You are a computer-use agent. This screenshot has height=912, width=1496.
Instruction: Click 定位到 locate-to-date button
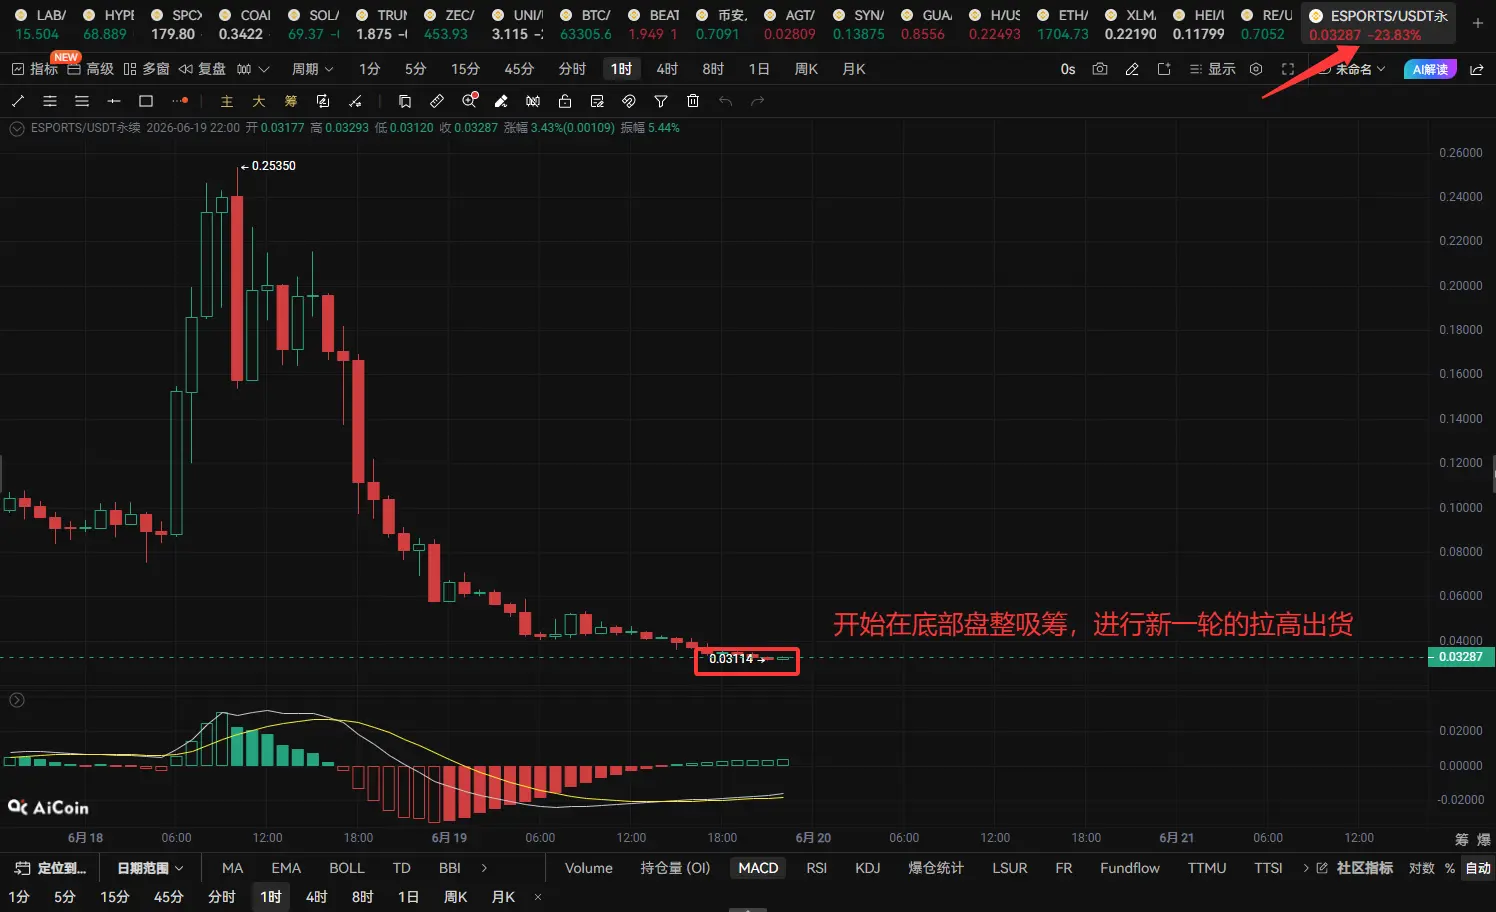tap(51, 868)
